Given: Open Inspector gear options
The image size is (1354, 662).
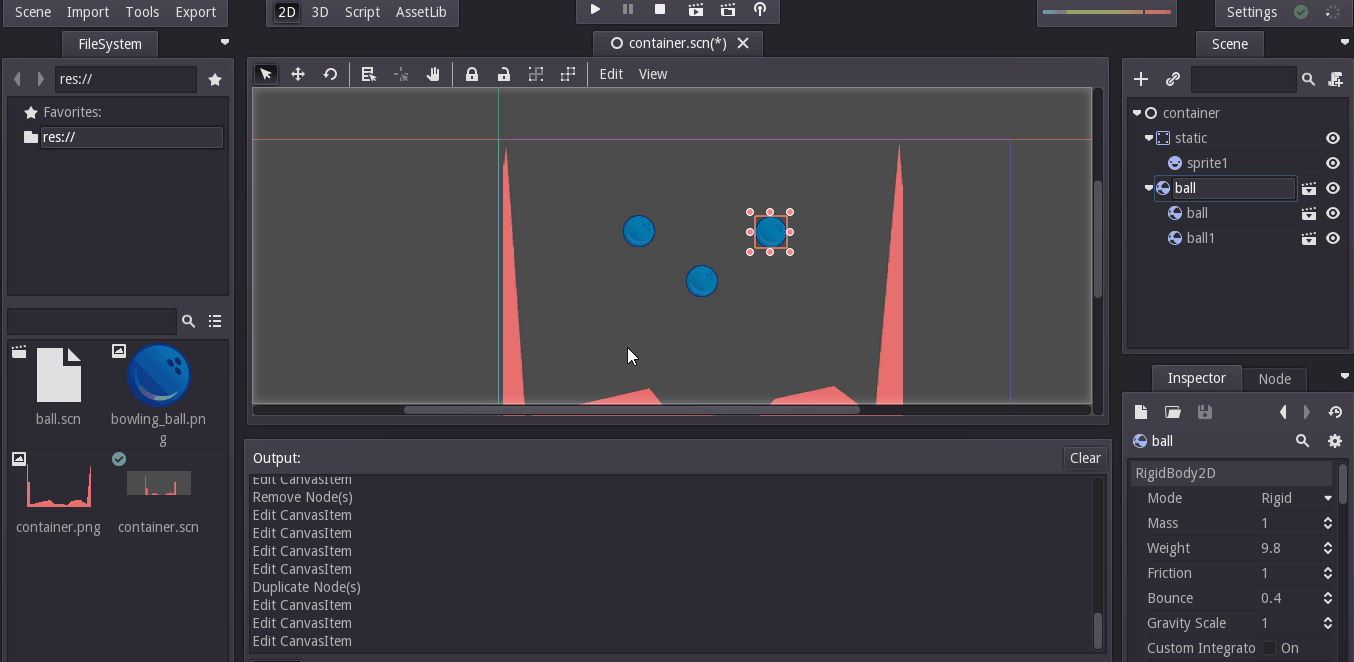Looking at the screenshot, I should pos(1334,441).
